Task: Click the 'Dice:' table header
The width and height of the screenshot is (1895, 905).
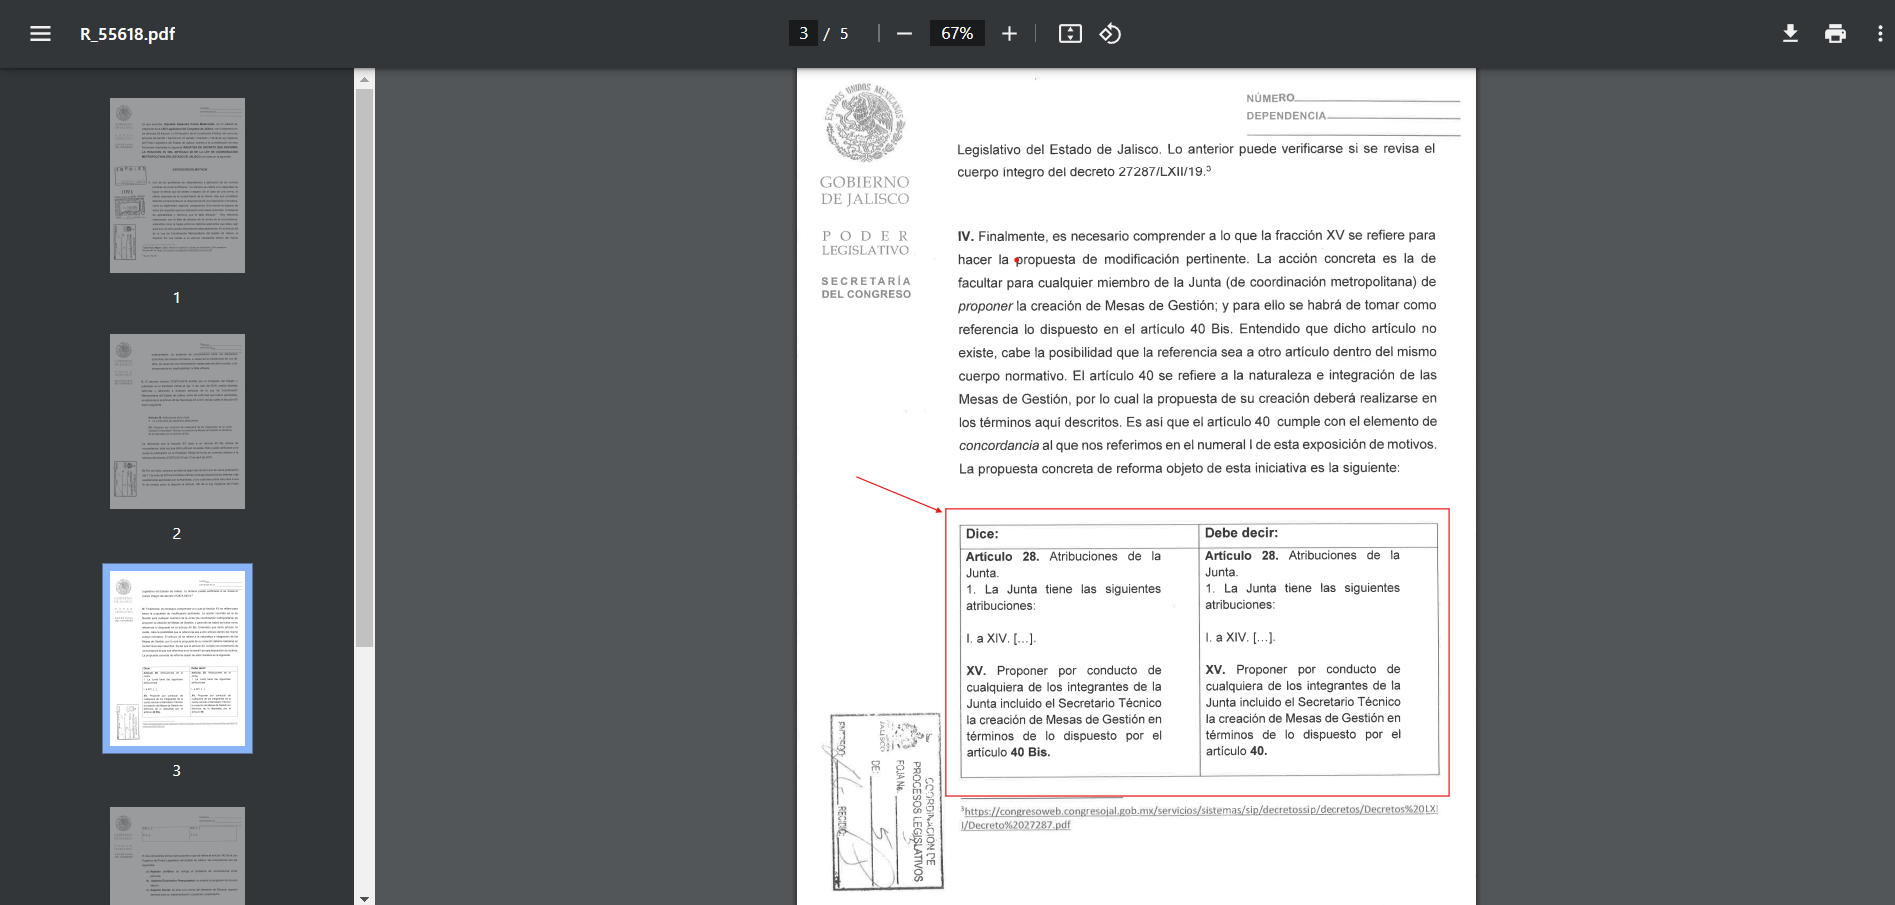Action: (x=982, y=534)
